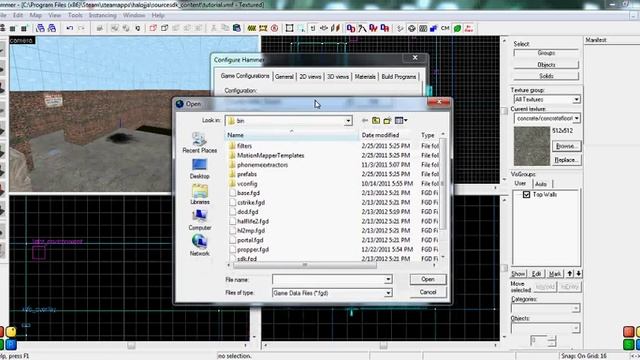Switch to the General tab in Configure Hammer
640x360 pixels.
tap(284, 77)
